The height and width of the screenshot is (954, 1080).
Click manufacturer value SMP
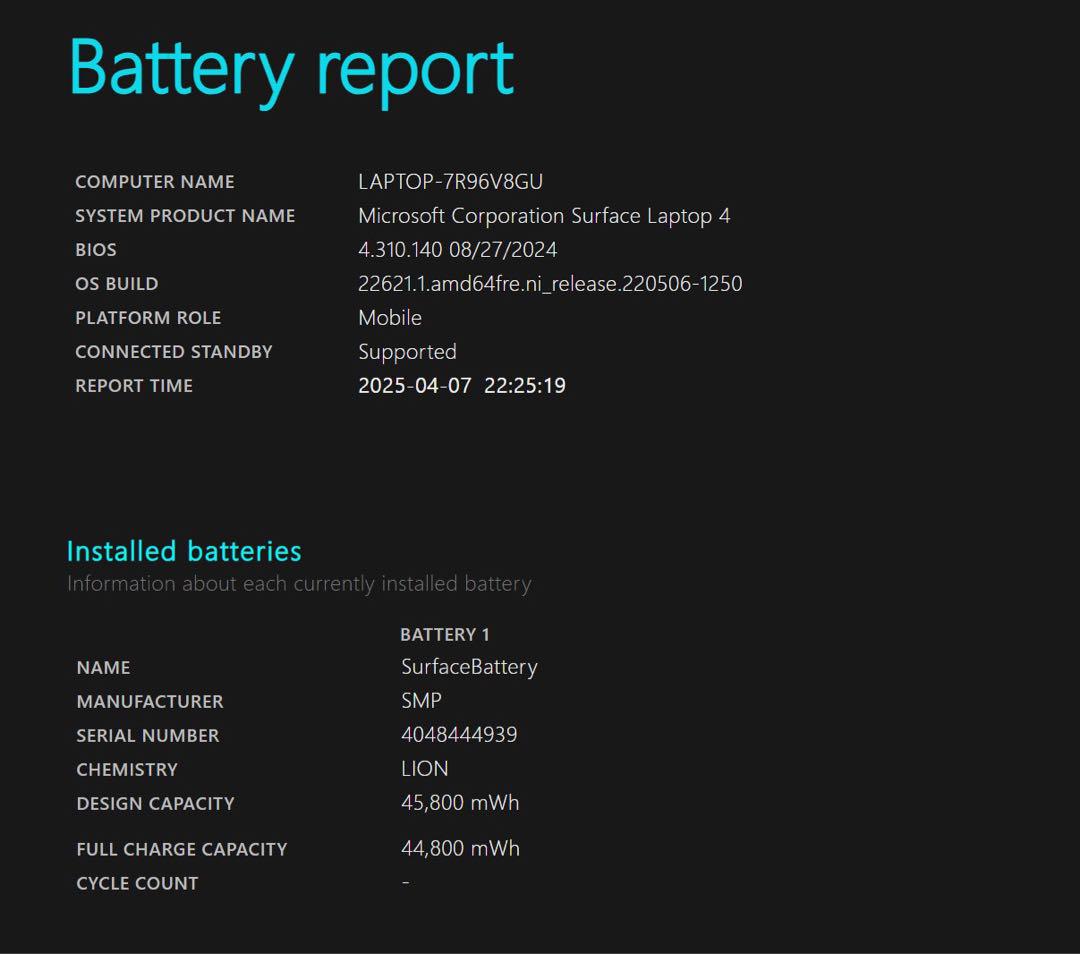(422, 701)
